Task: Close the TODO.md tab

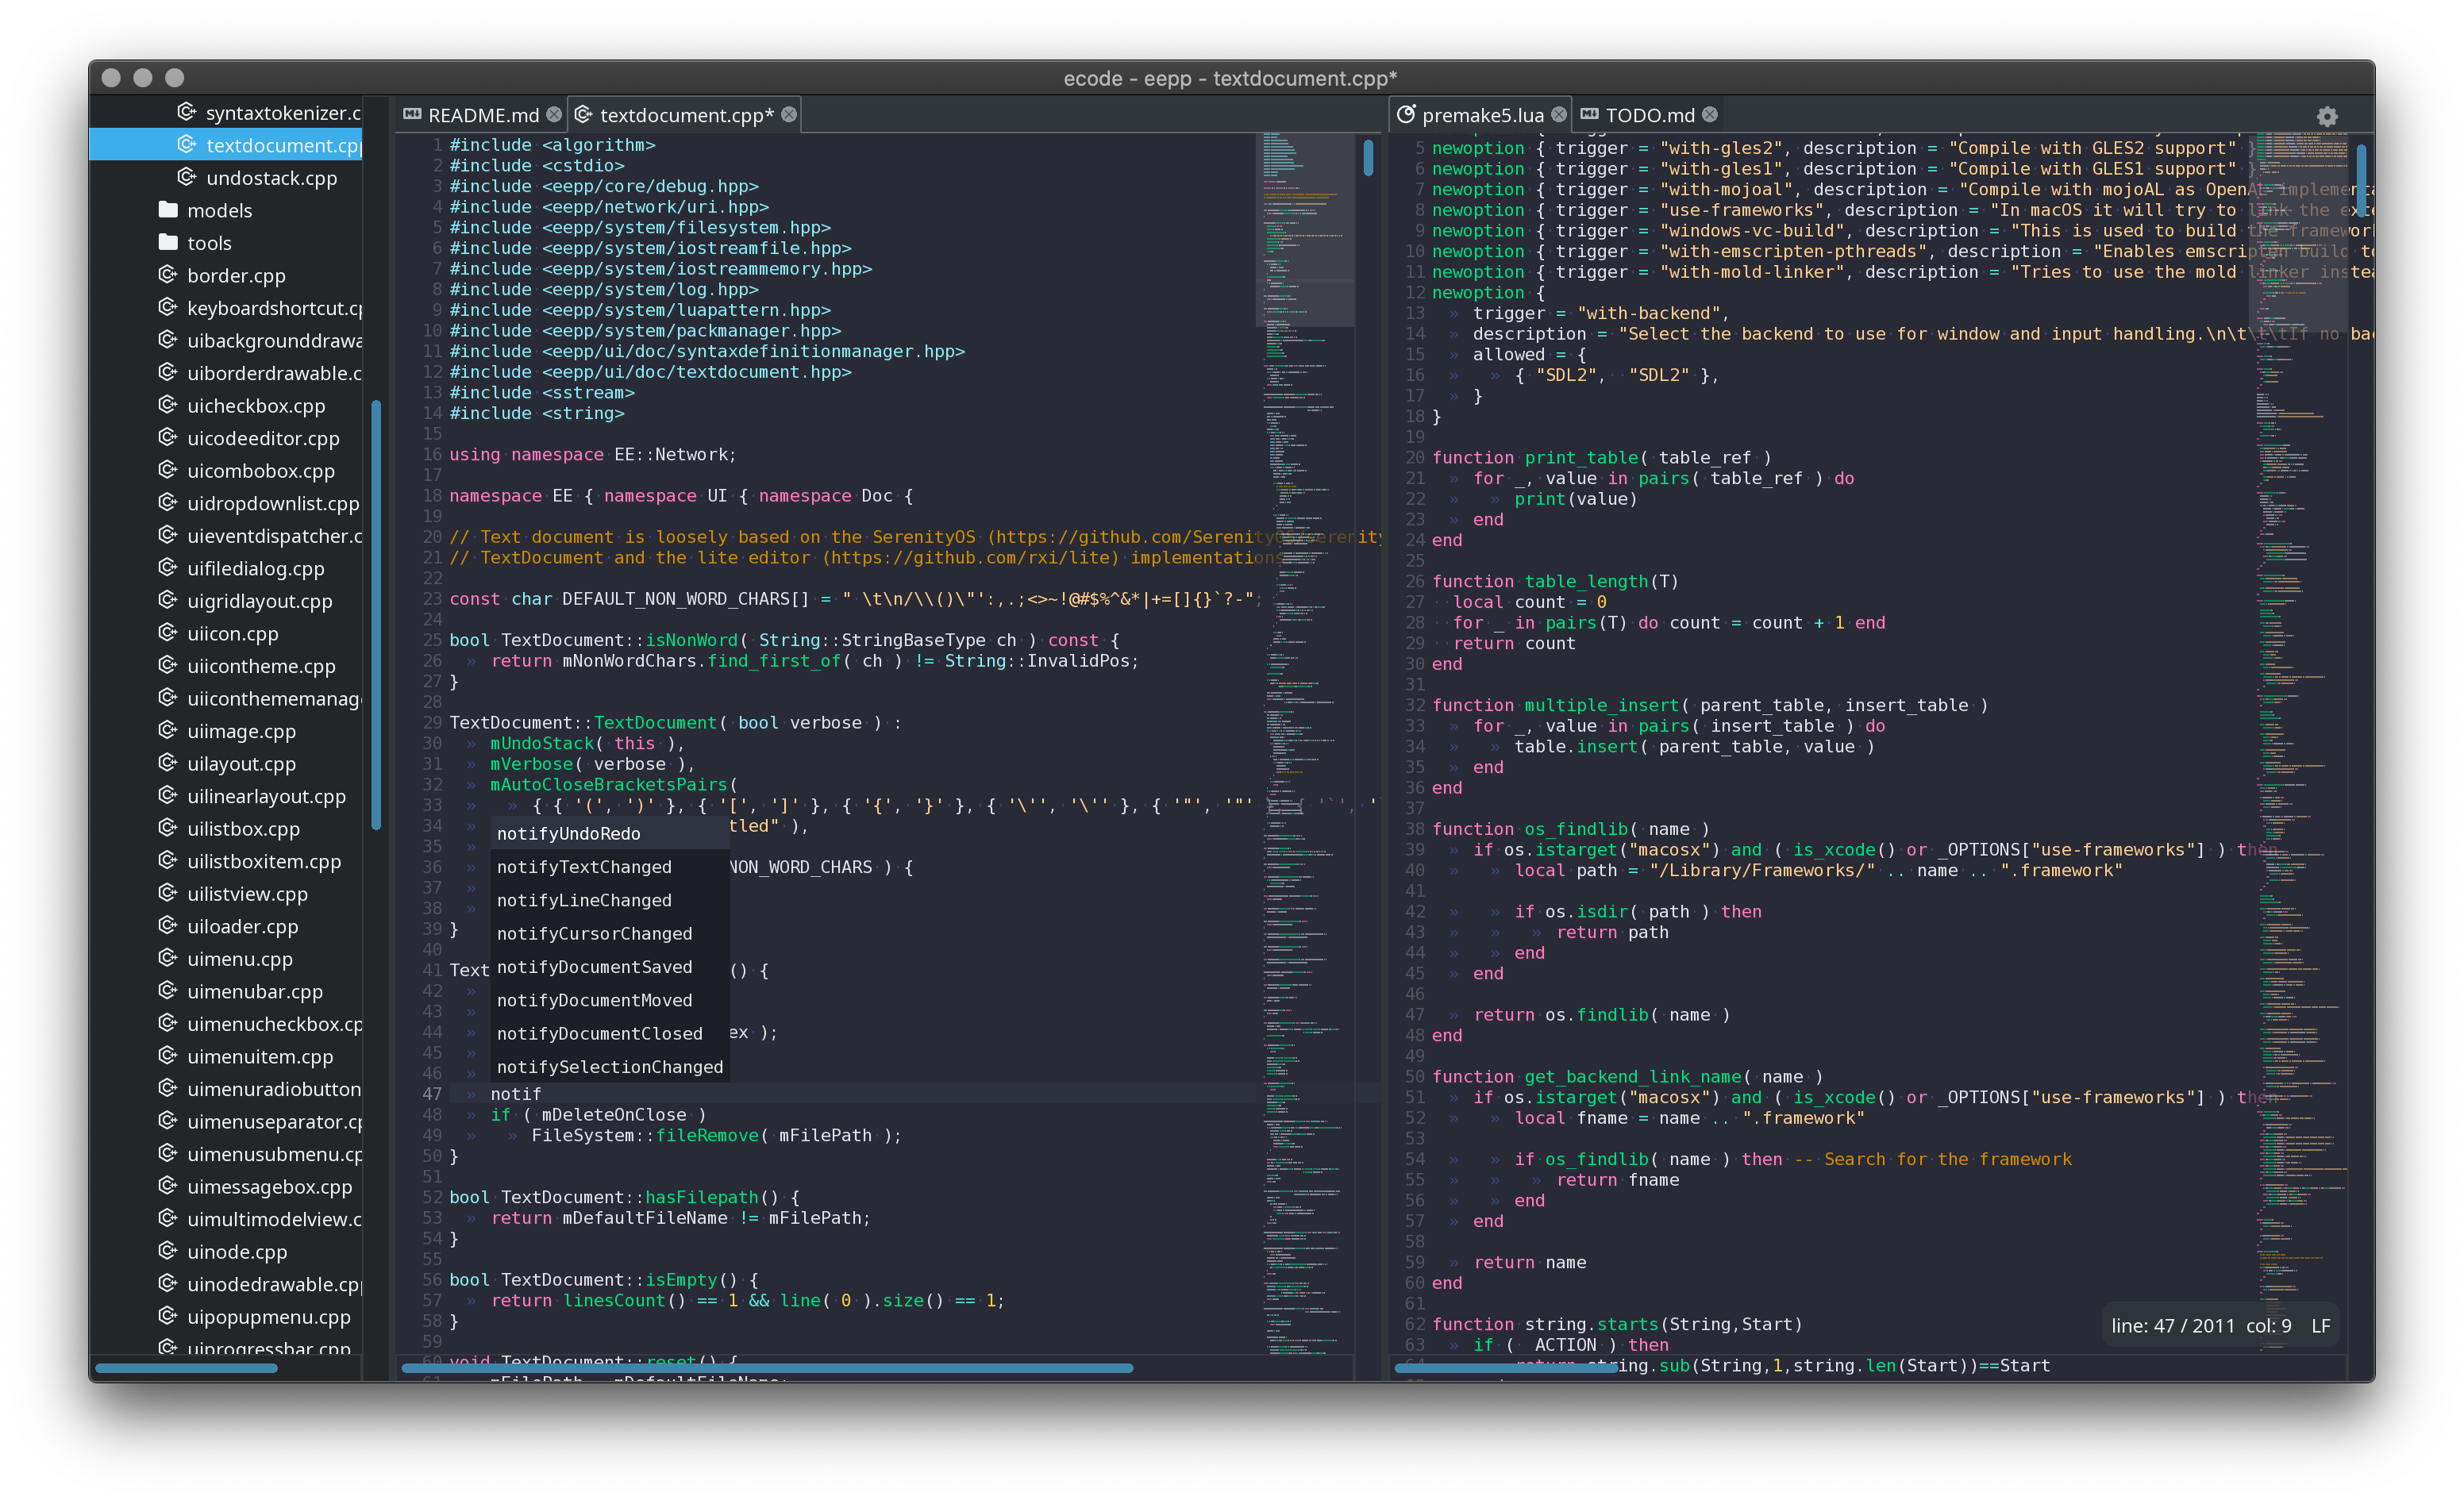Action: [x=1710, y=115]
